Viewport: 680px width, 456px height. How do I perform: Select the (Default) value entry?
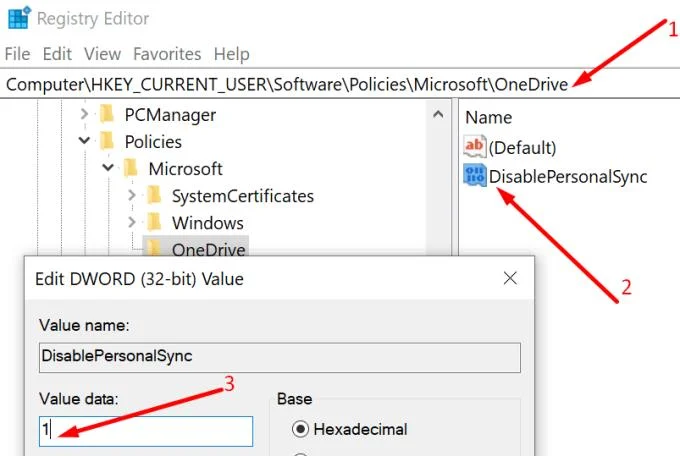tap(522, 148)
